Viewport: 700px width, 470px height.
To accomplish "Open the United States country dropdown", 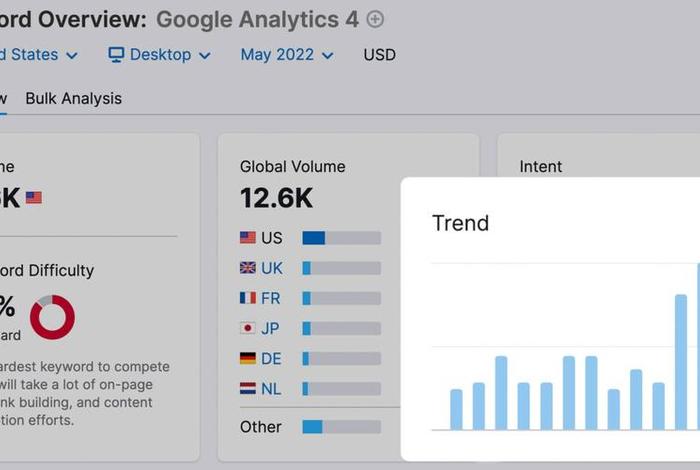I will pyautogui.click(x=38, y=55).
